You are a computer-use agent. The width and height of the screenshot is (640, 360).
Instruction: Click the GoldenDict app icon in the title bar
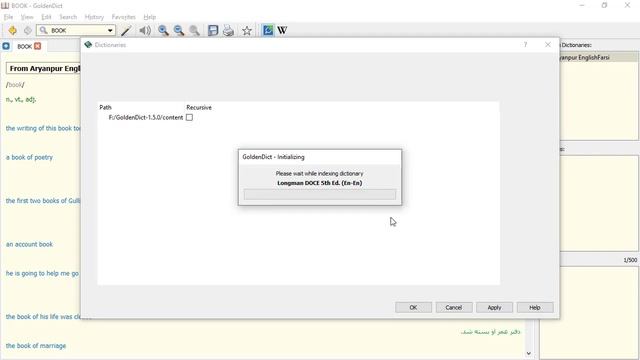(x=5, y=6)
